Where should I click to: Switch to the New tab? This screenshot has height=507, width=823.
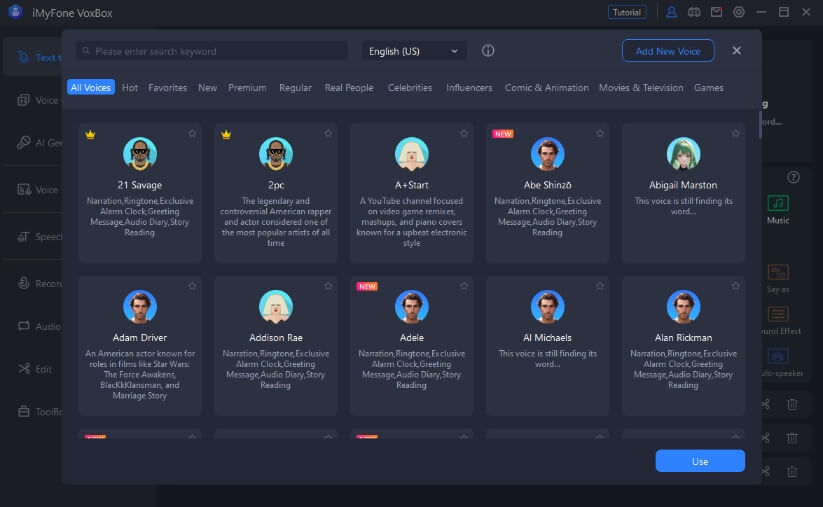pos(207,88)
